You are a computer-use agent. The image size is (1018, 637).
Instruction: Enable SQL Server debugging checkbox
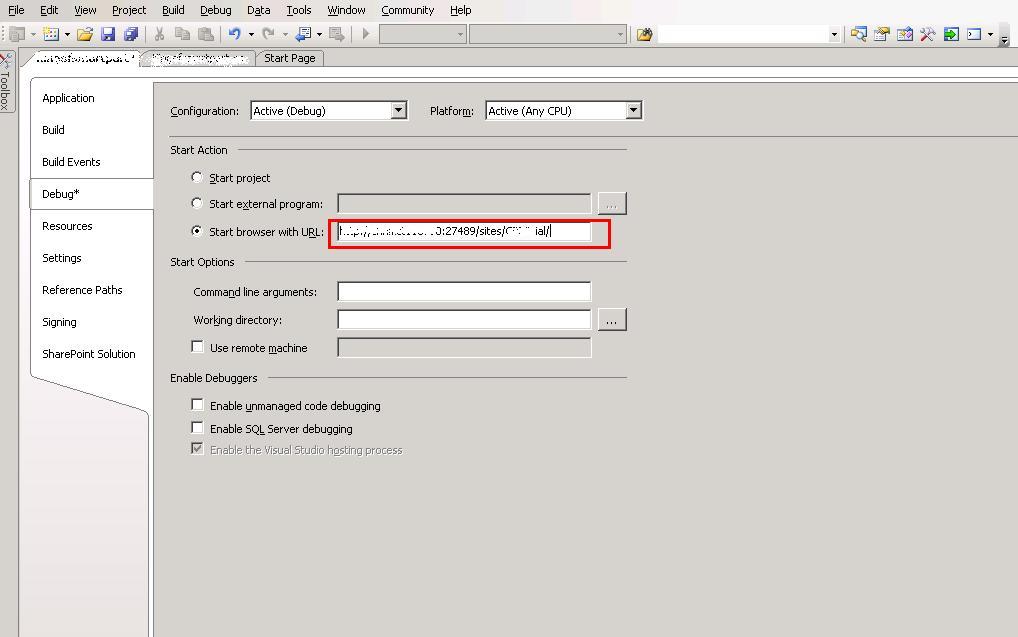point(197,428)
